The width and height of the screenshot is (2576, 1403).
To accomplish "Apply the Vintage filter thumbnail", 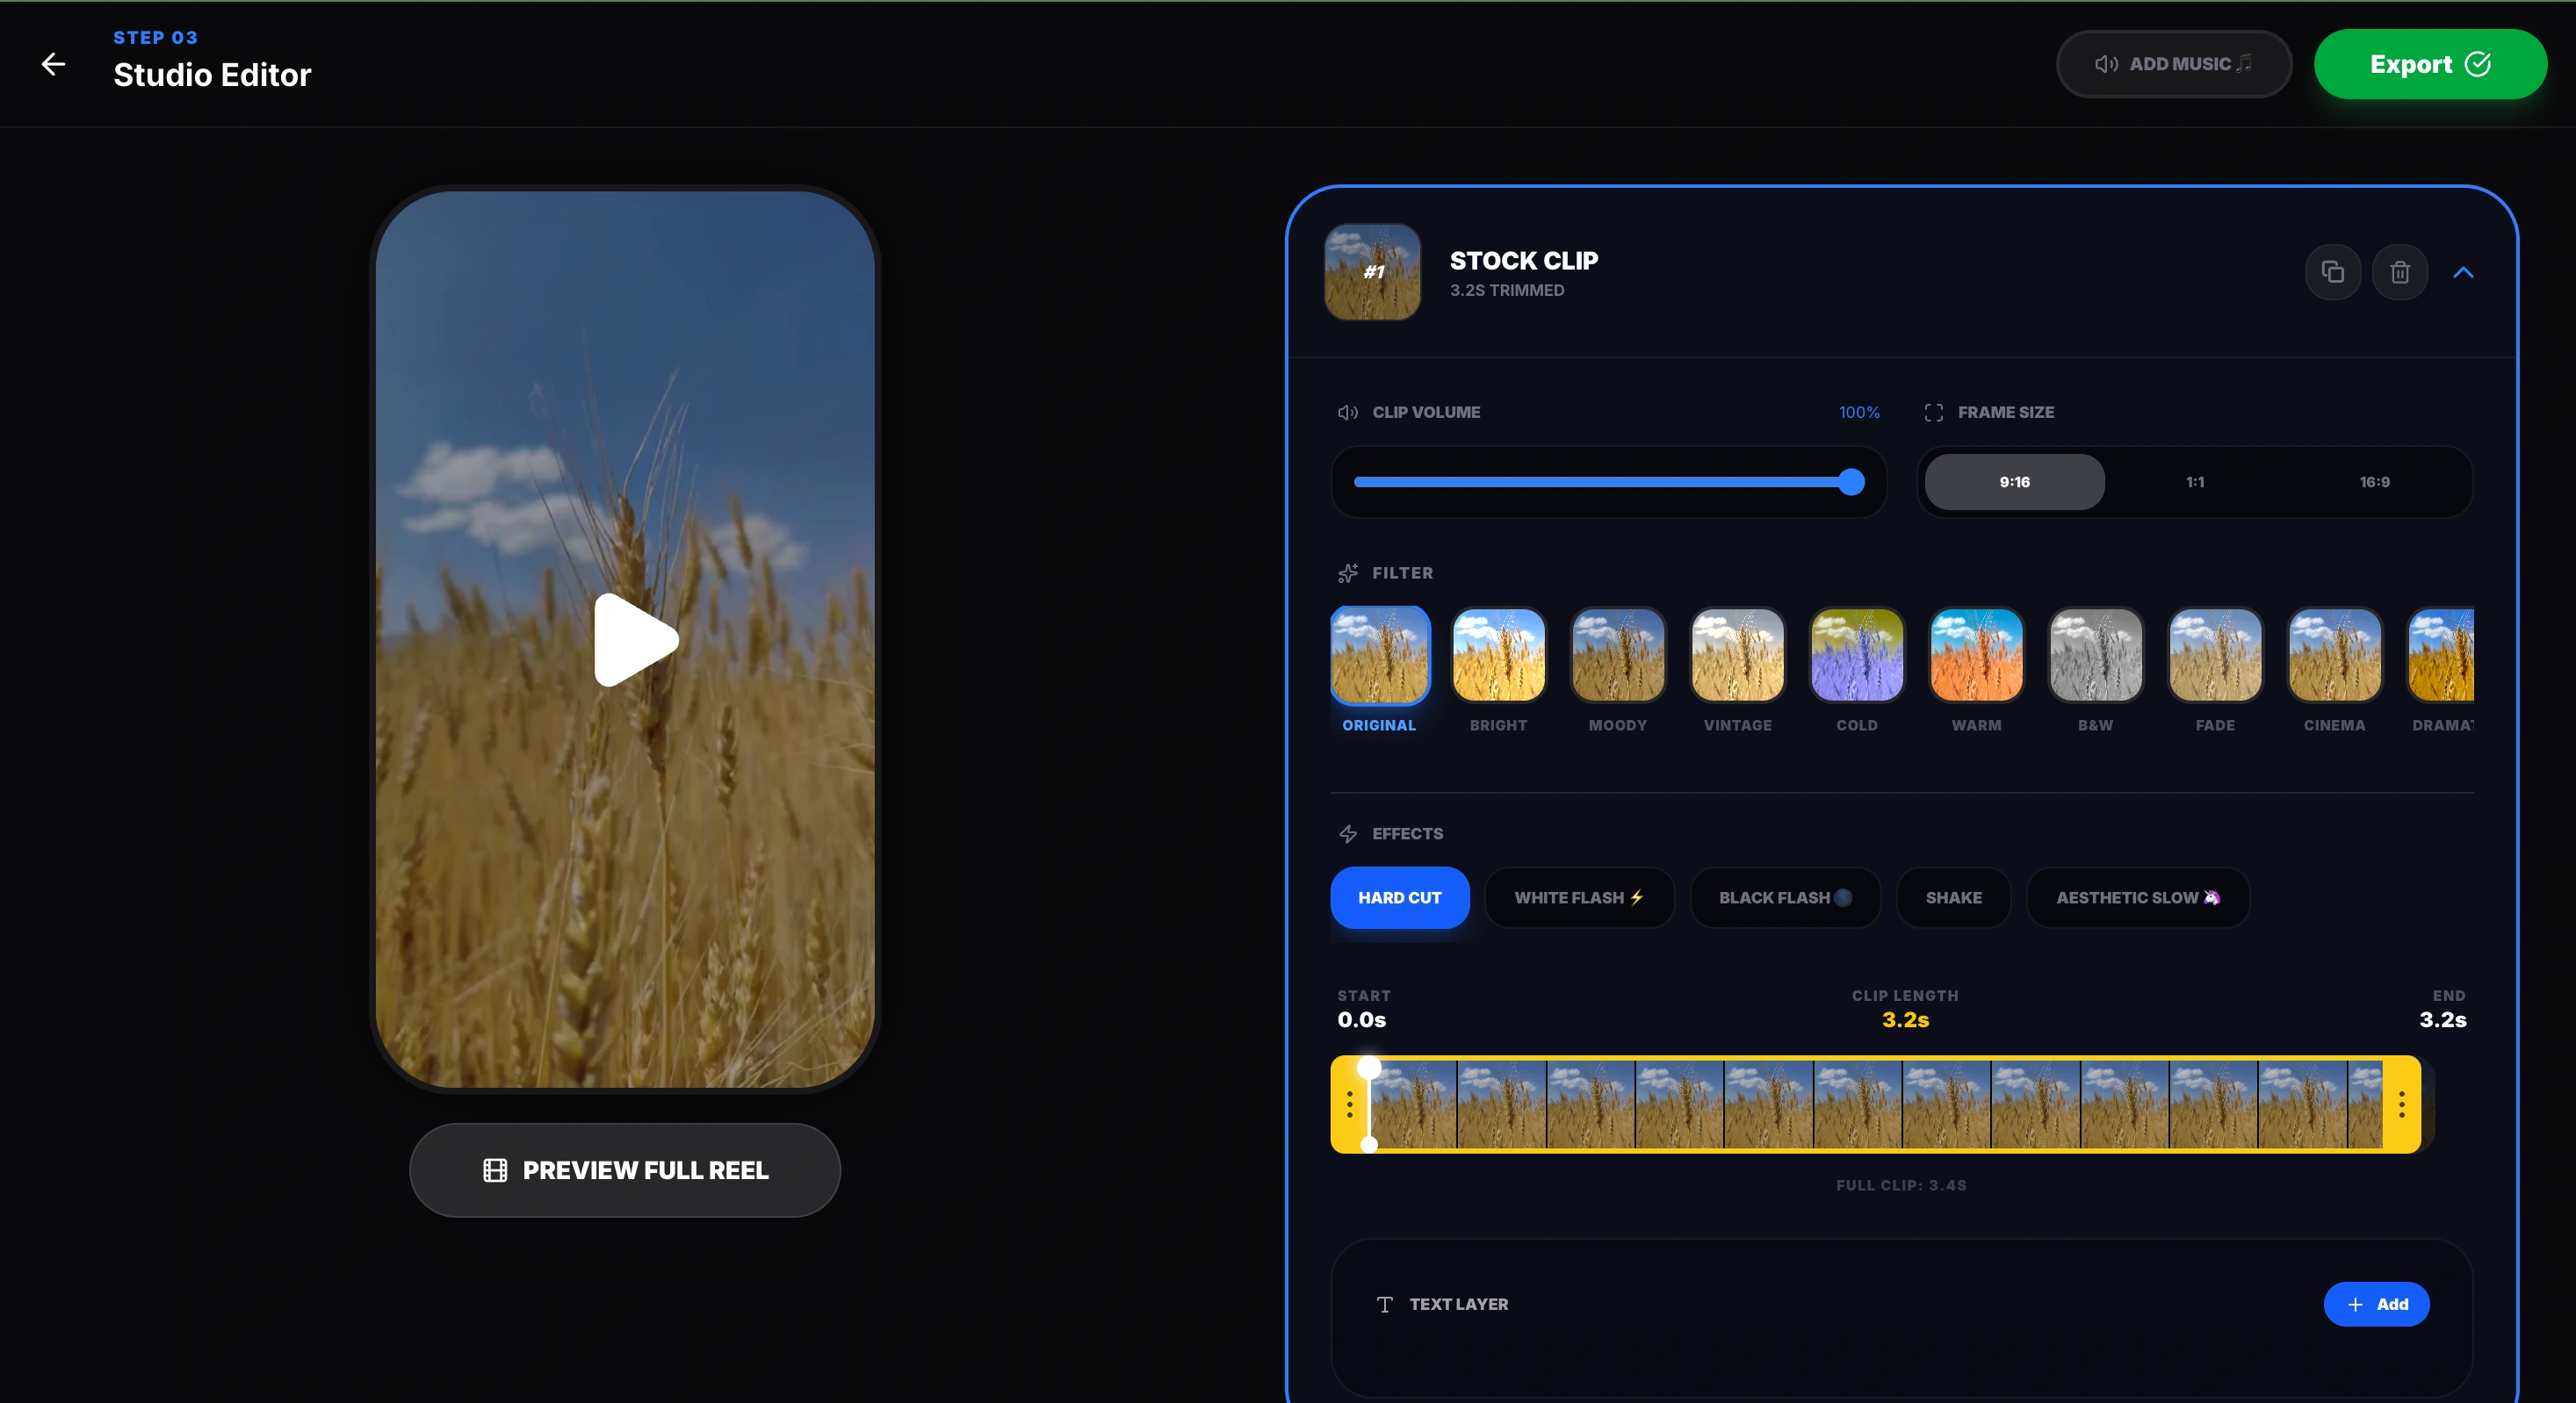I will [1736, 656].
